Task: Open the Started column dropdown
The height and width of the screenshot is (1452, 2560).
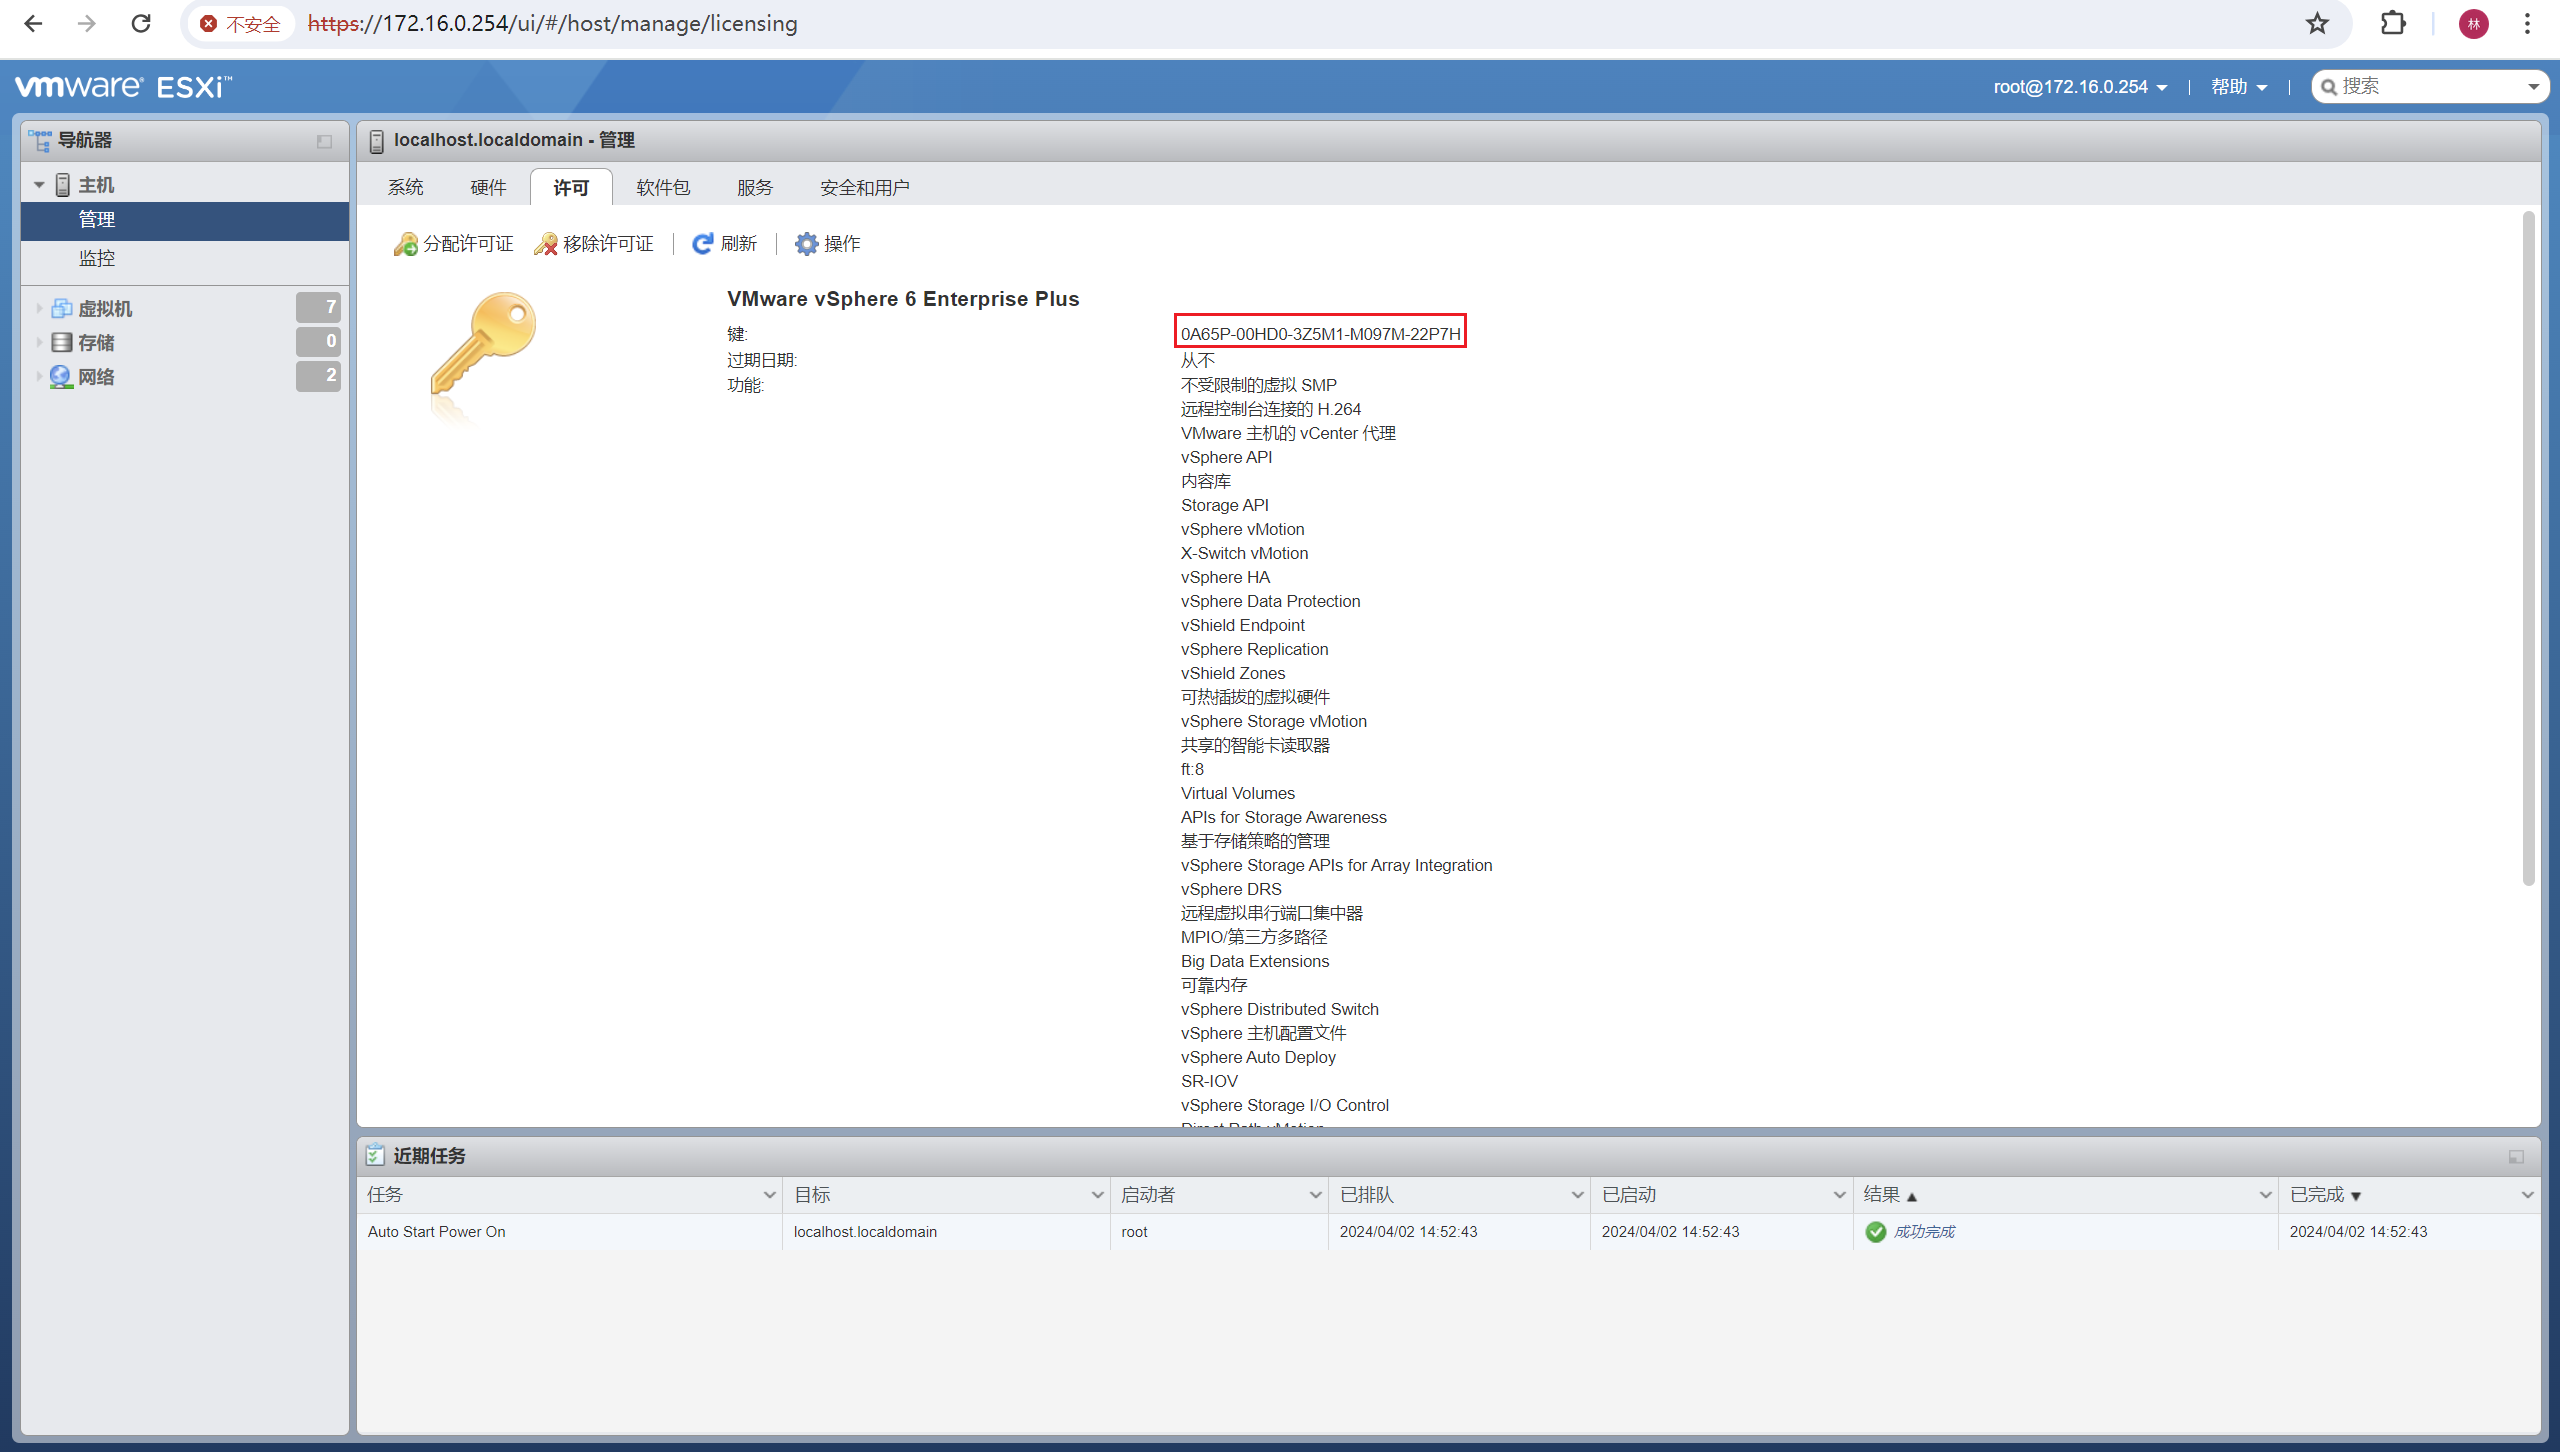Action: pyautogui.click(x=1839, y=1195)
